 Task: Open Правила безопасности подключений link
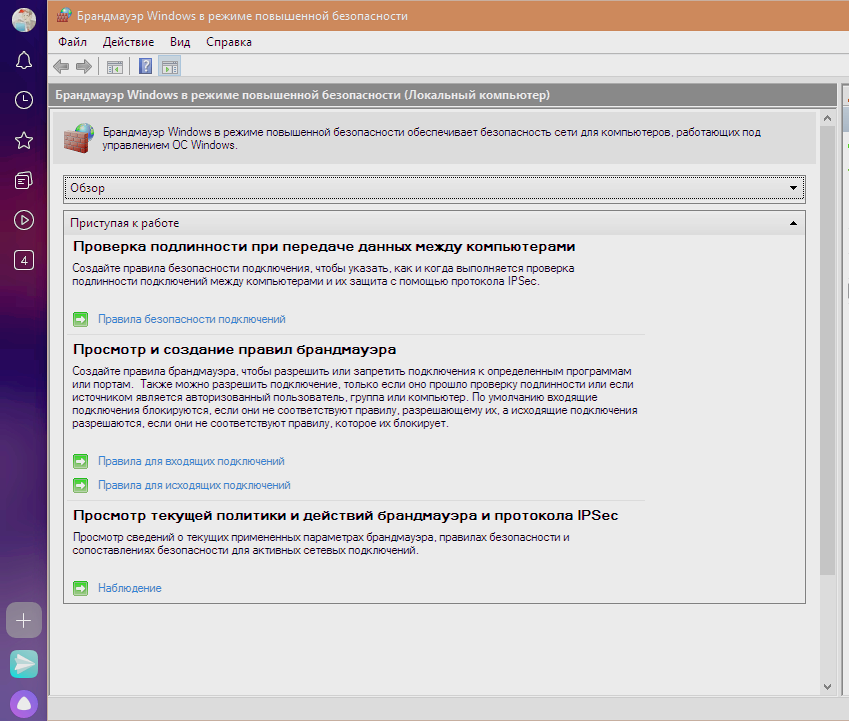coord(192,319)
